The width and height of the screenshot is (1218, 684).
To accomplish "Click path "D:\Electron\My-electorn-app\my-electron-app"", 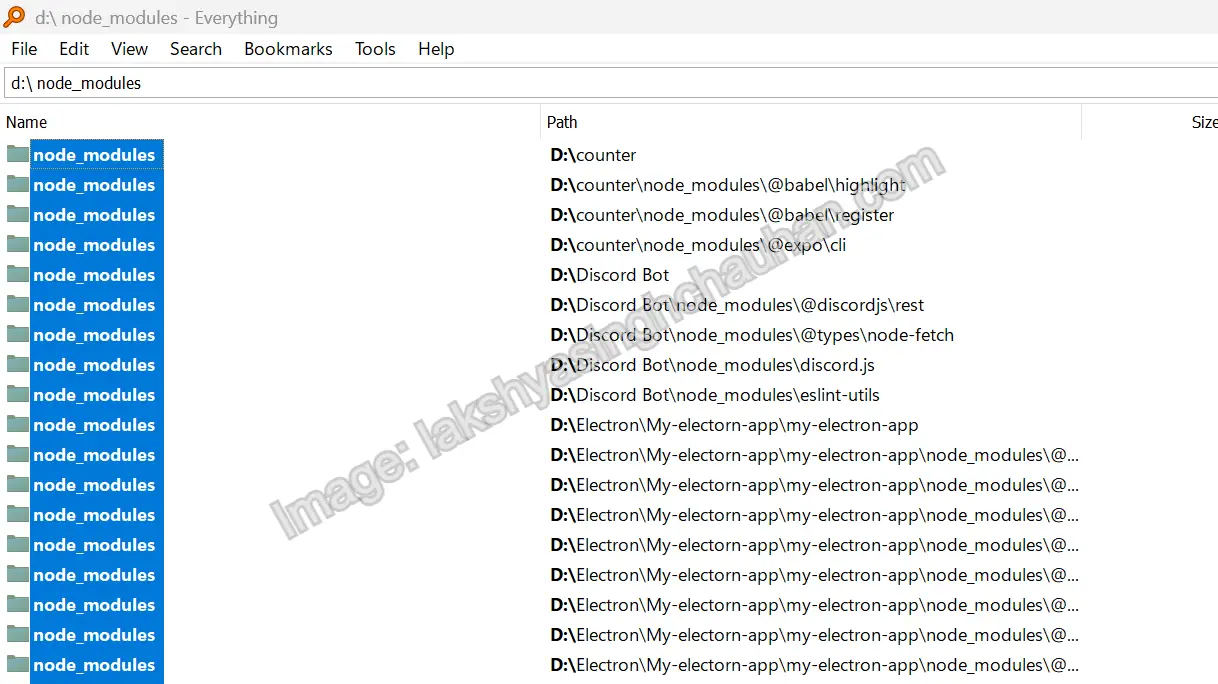I will [734, 425].
